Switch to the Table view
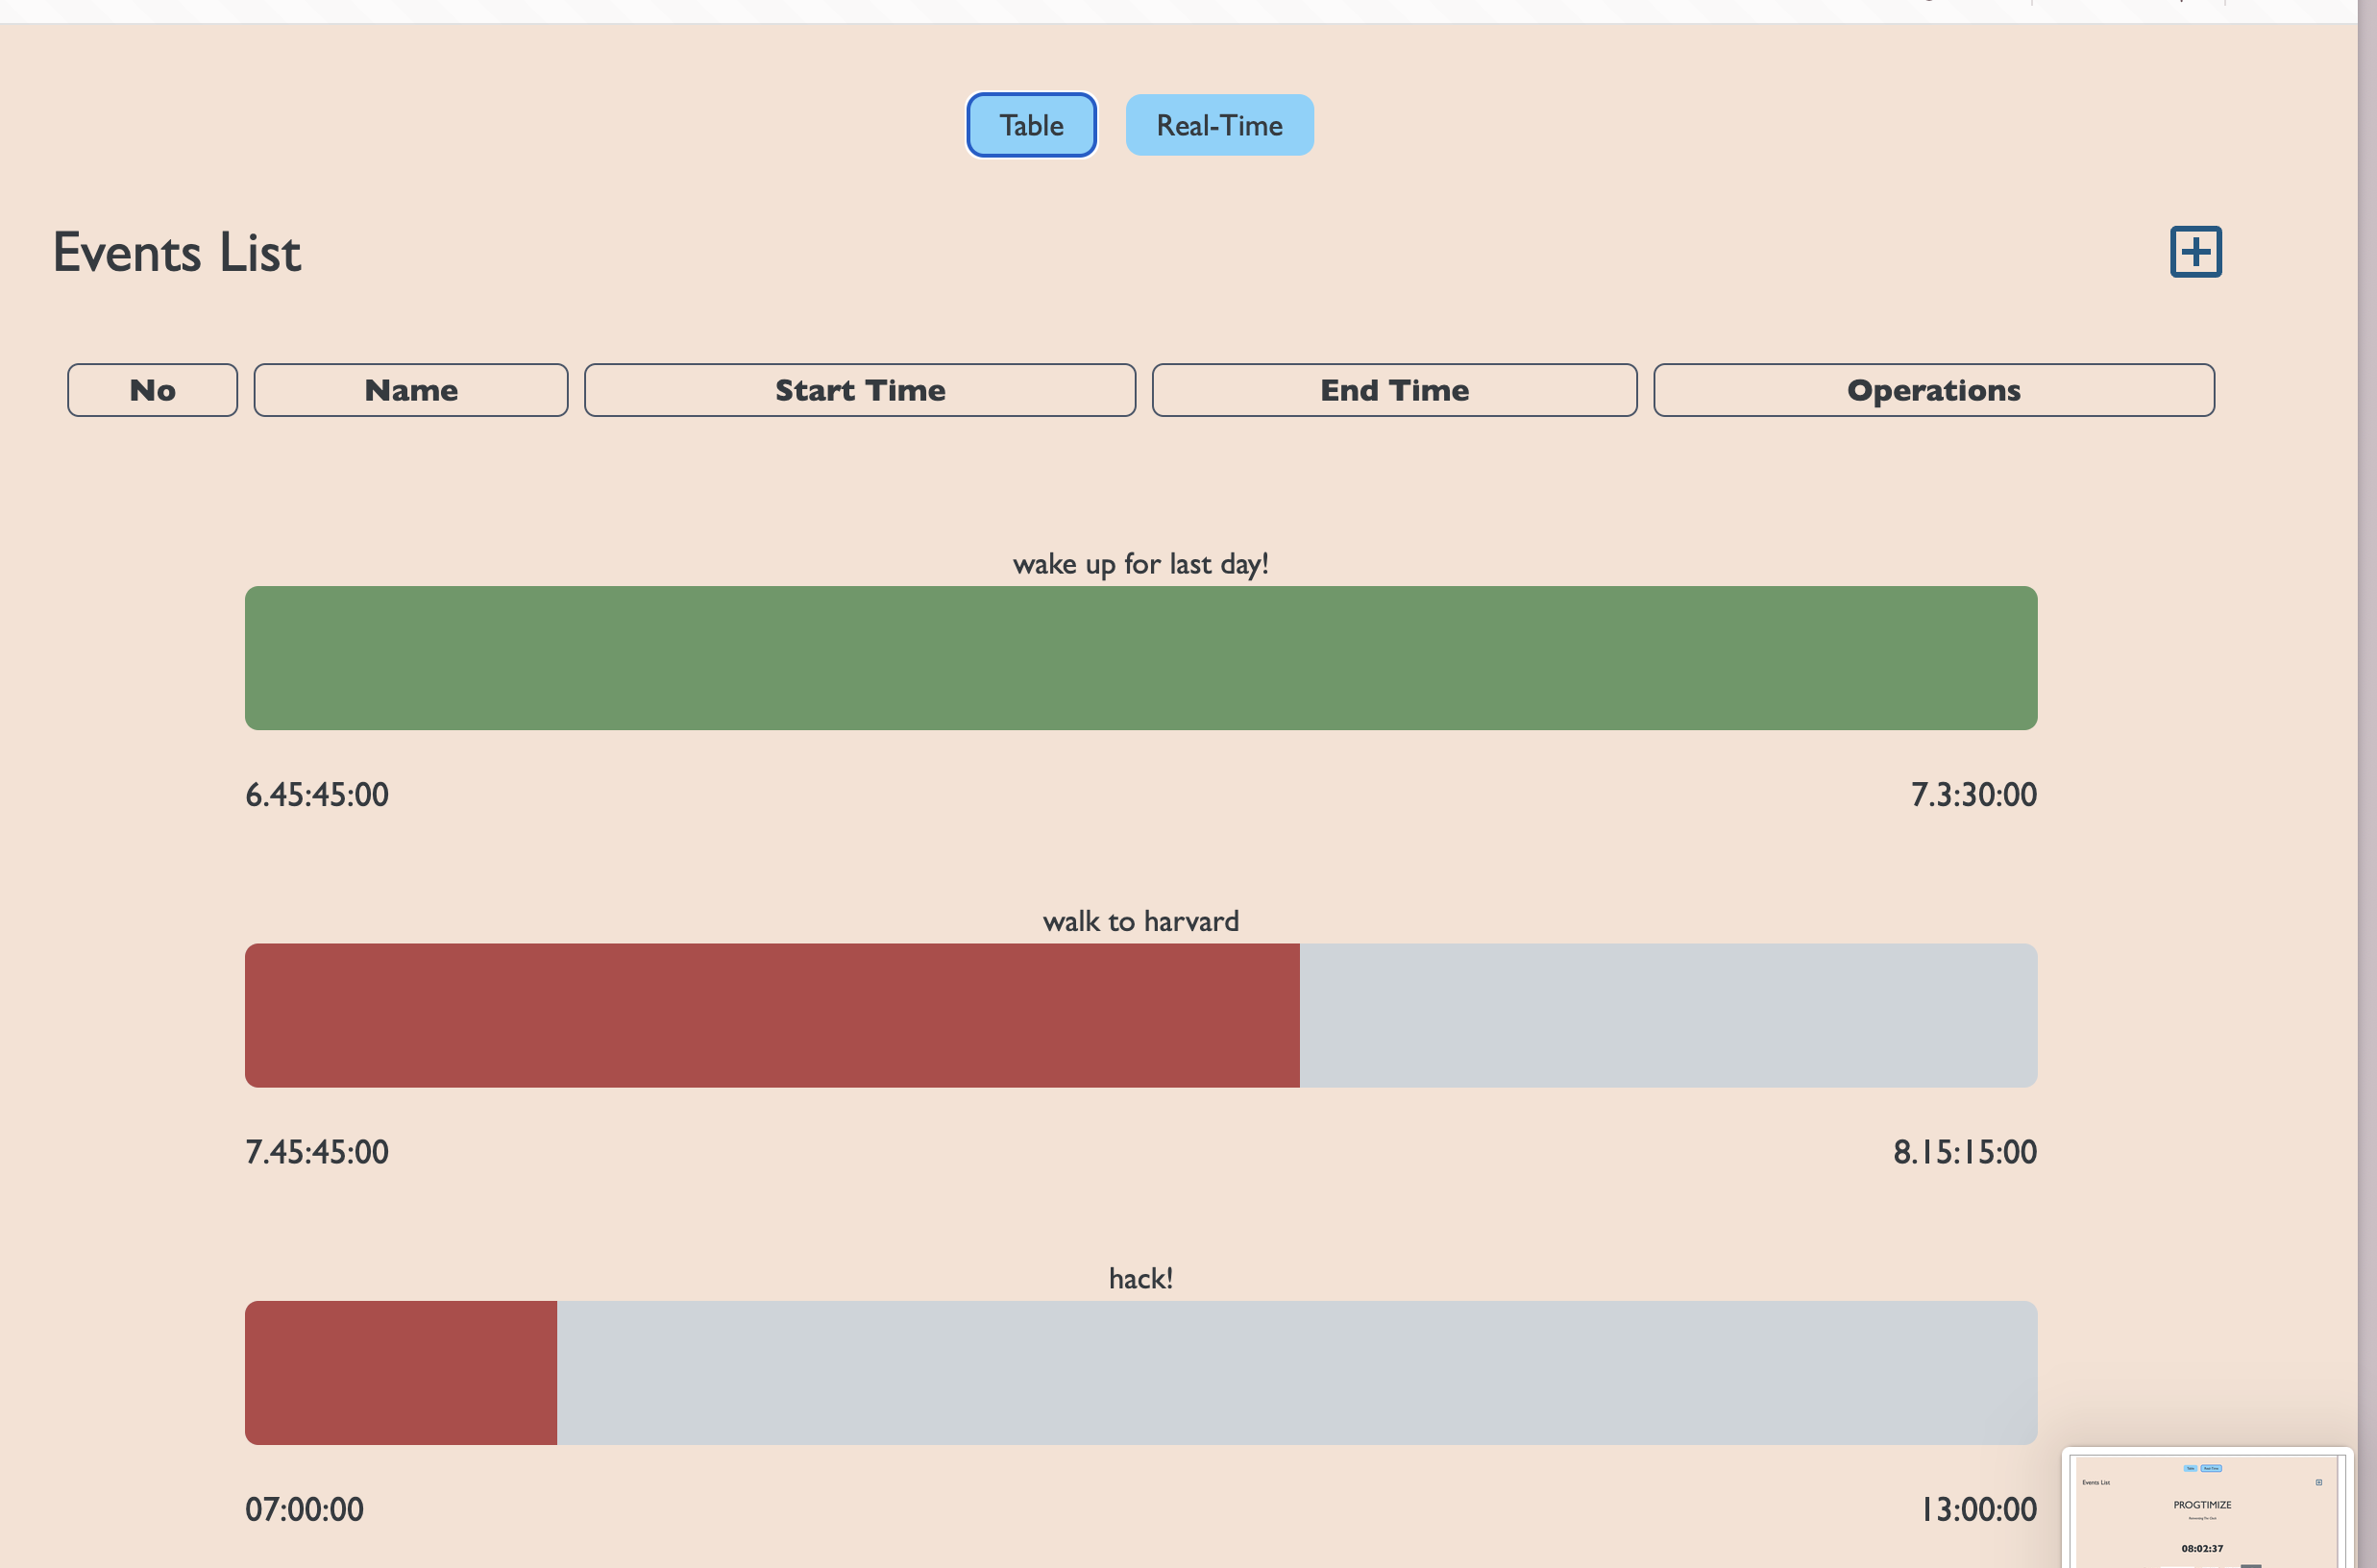The image size is (2377, 1568). click(1031, 125)
